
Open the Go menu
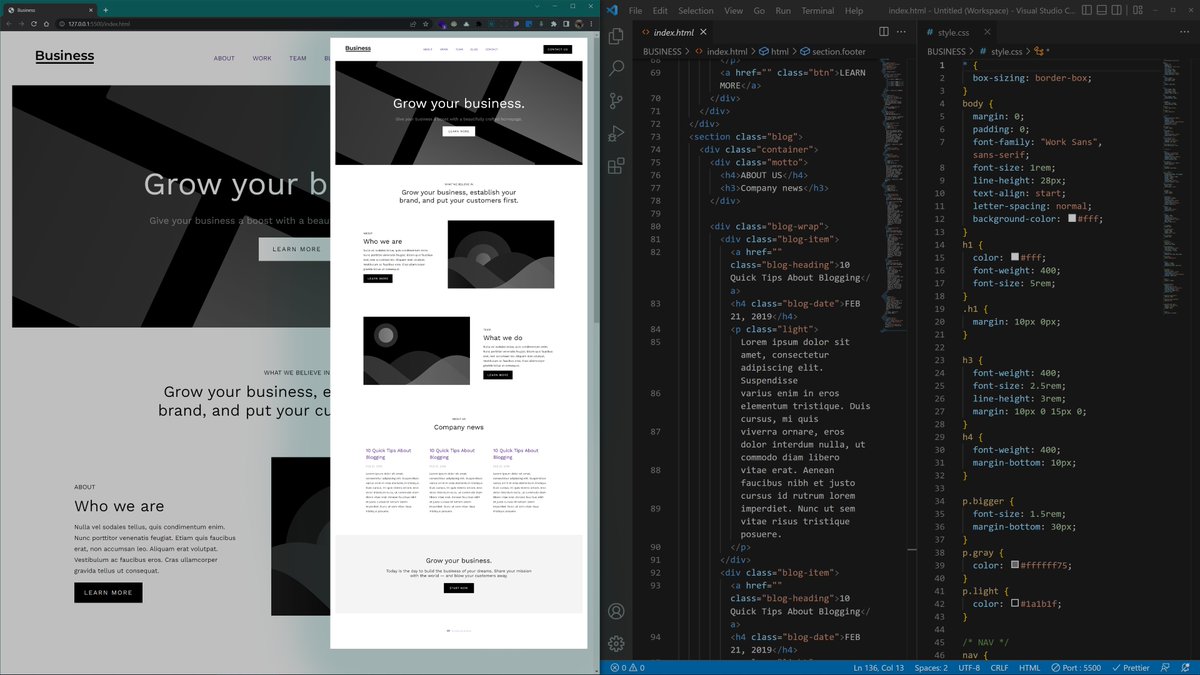759,10
